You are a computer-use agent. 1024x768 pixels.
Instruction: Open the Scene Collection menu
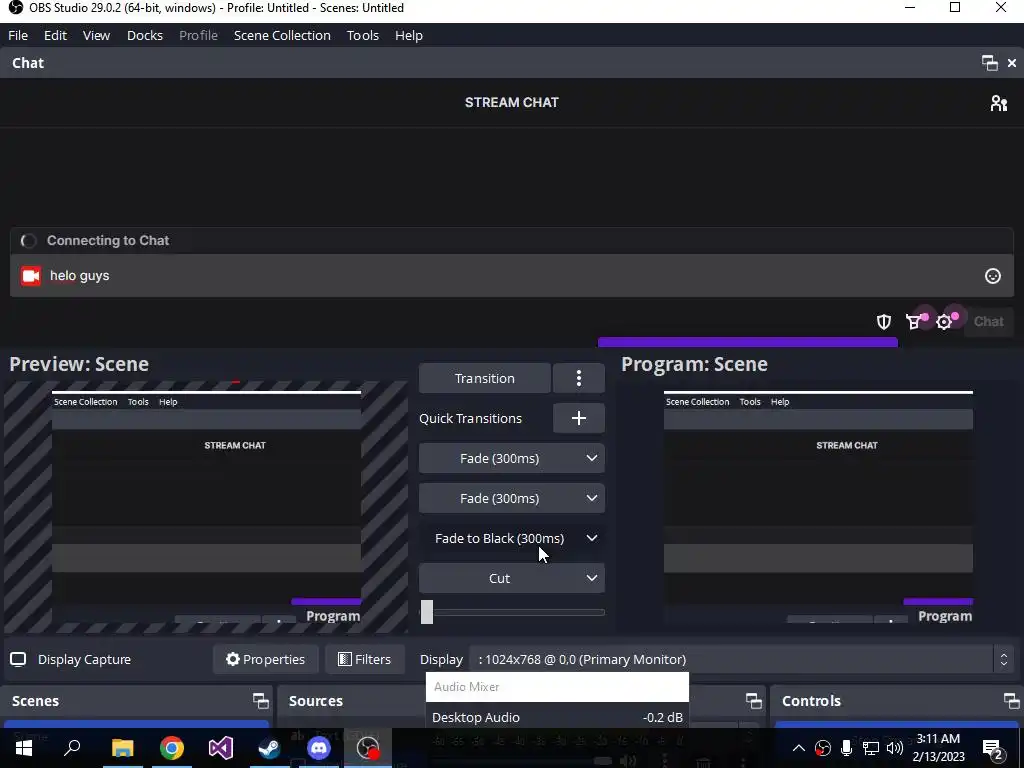[x=282, y=35]
